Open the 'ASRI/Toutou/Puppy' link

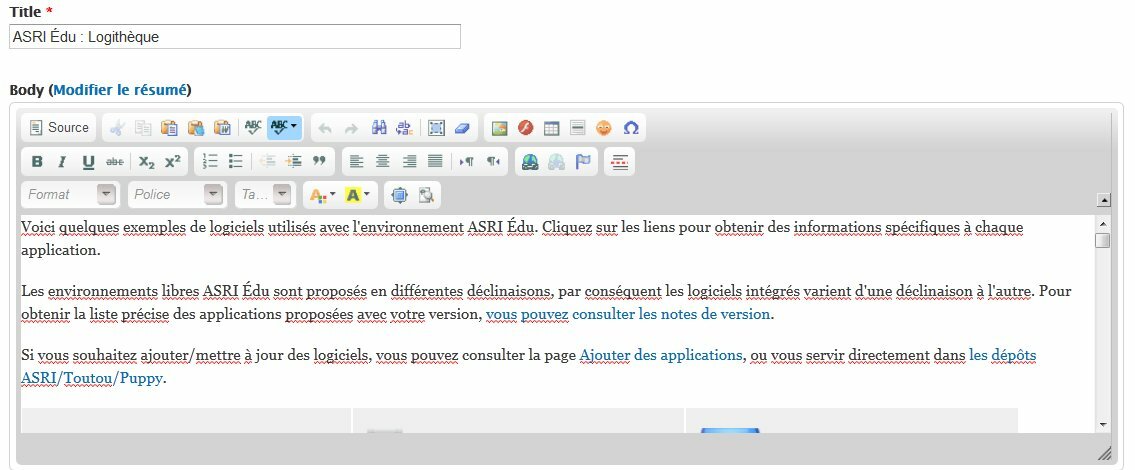click(92, 378)
